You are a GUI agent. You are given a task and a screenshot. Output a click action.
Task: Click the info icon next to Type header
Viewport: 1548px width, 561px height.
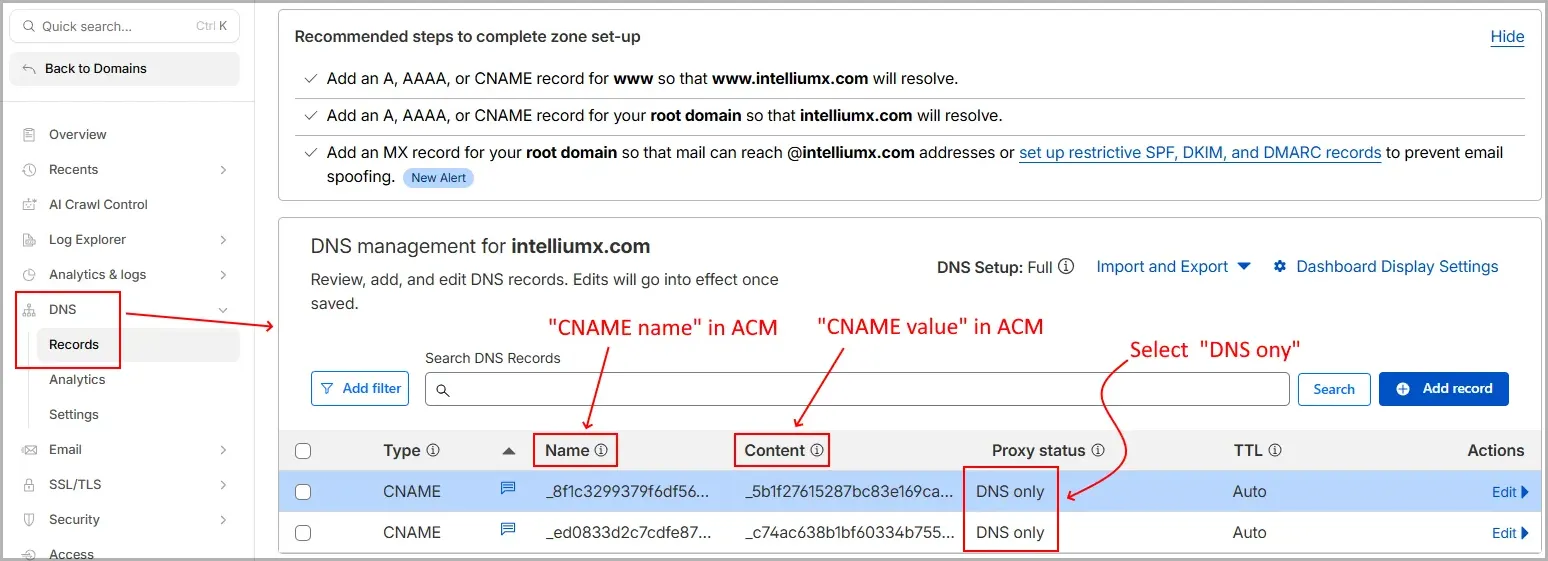pyautogui.click(x=433, y=451)
